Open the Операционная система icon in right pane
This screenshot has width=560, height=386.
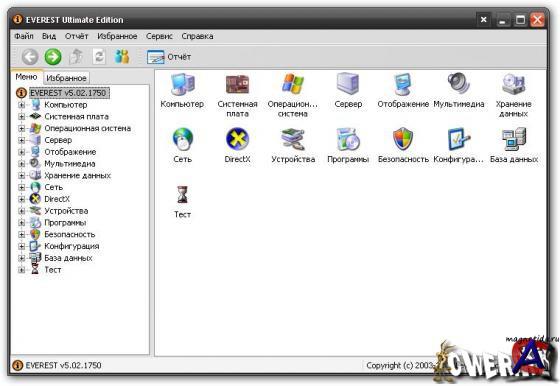tap(292, 84)
